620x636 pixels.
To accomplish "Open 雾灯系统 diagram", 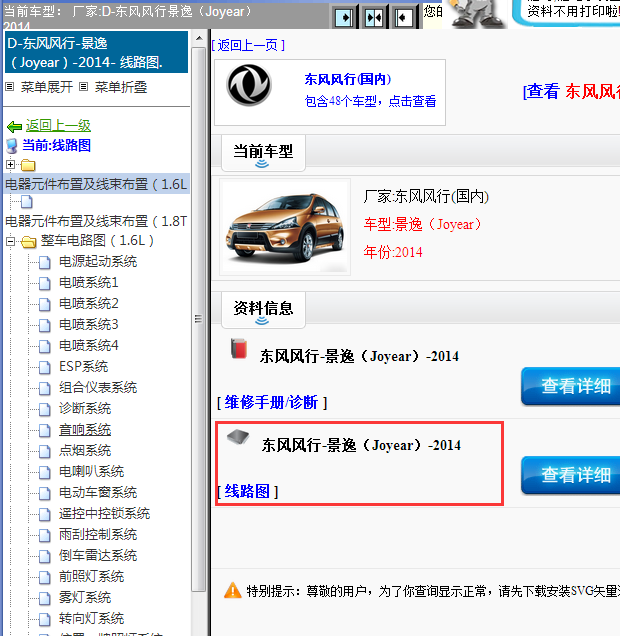I will 85,597.
